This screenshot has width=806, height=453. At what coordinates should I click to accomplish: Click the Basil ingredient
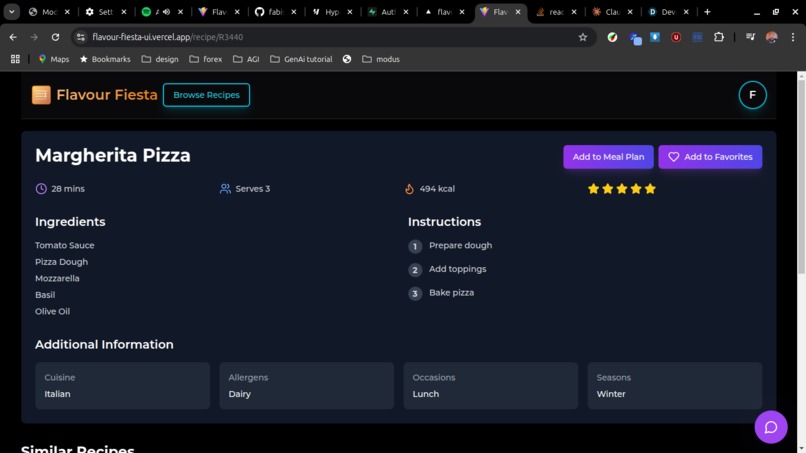(45, 295)
